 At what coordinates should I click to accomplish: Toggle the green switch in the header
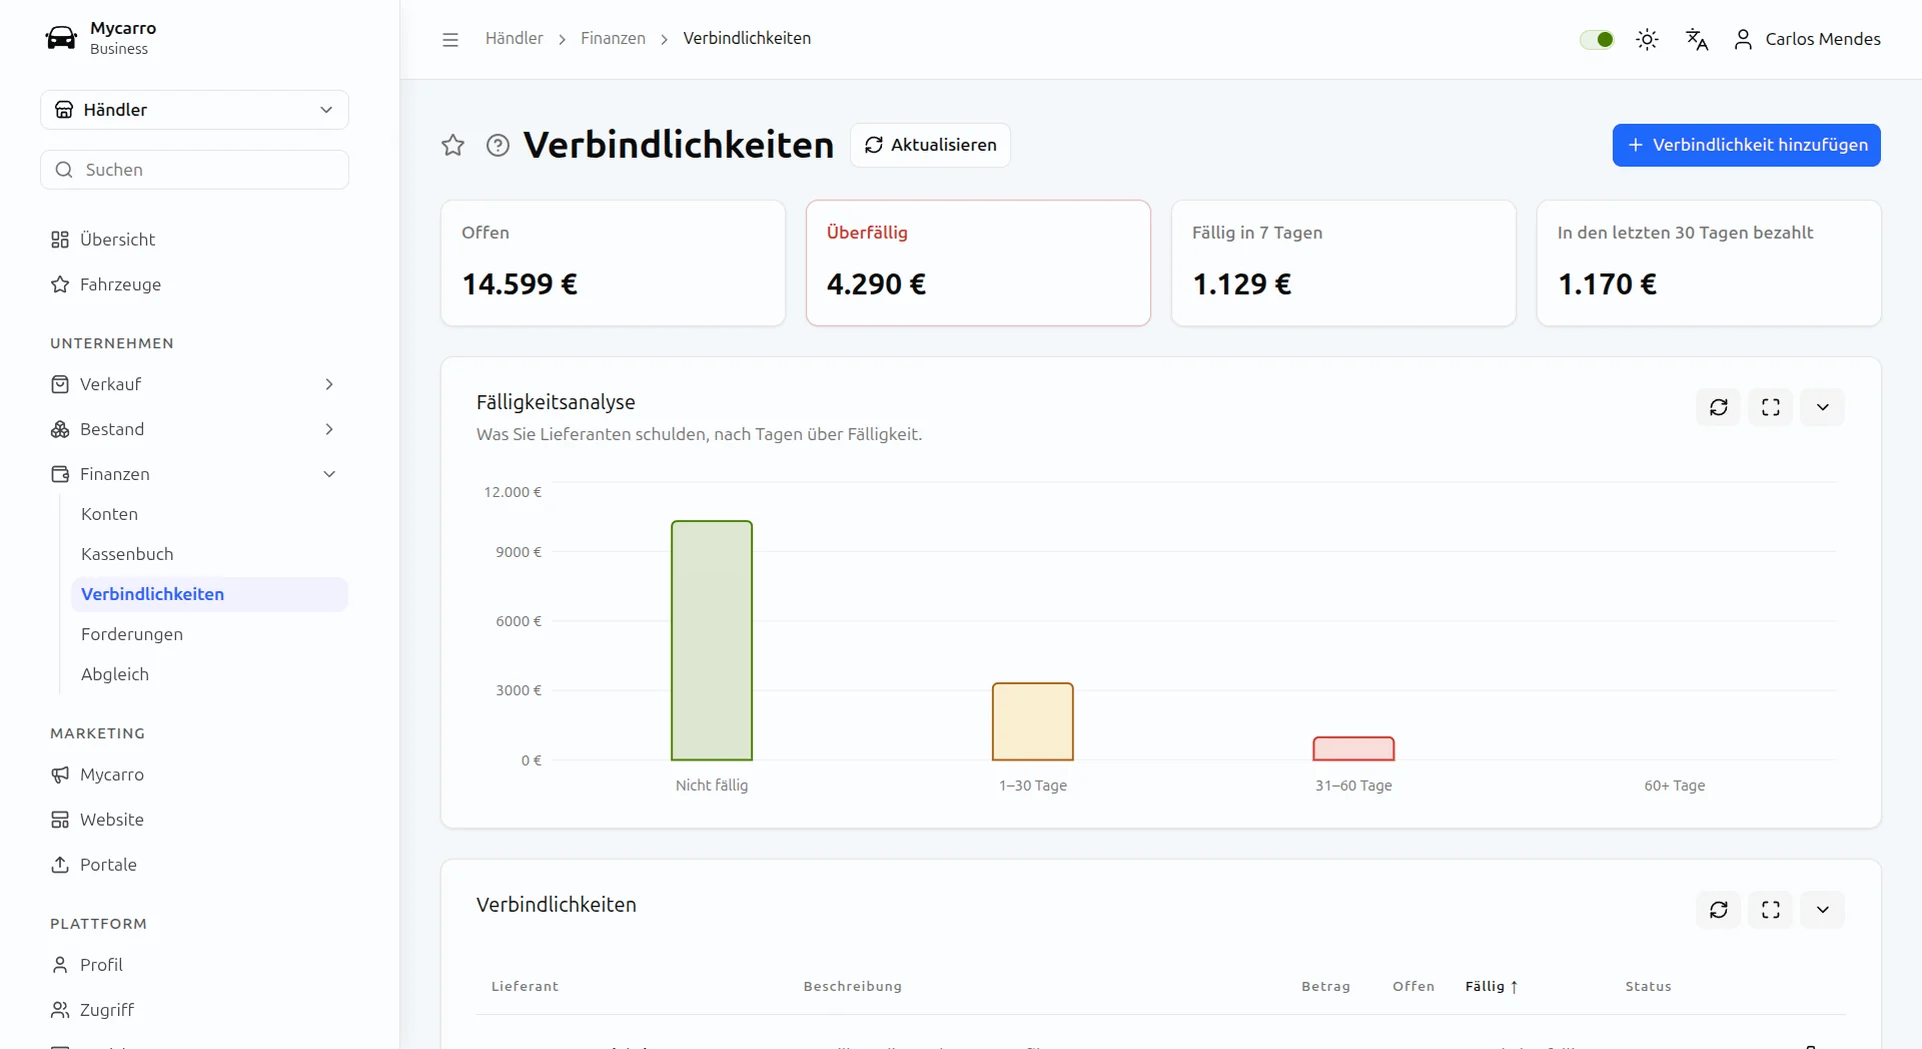(1597, 39)
